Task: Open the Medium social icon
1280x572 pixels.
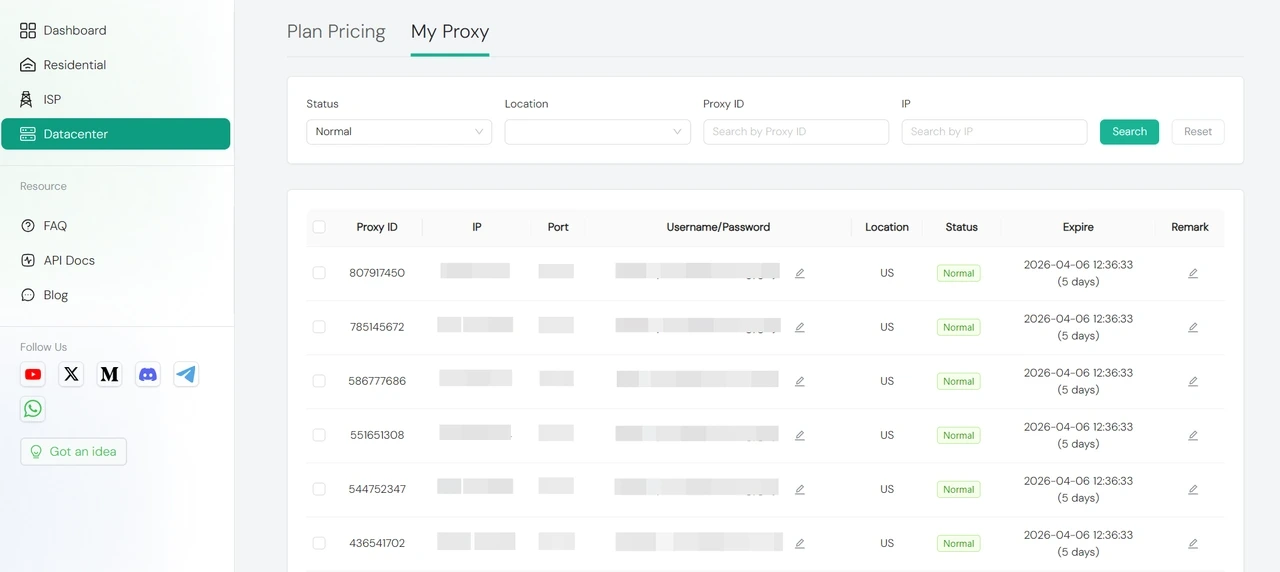Action: 110,374
